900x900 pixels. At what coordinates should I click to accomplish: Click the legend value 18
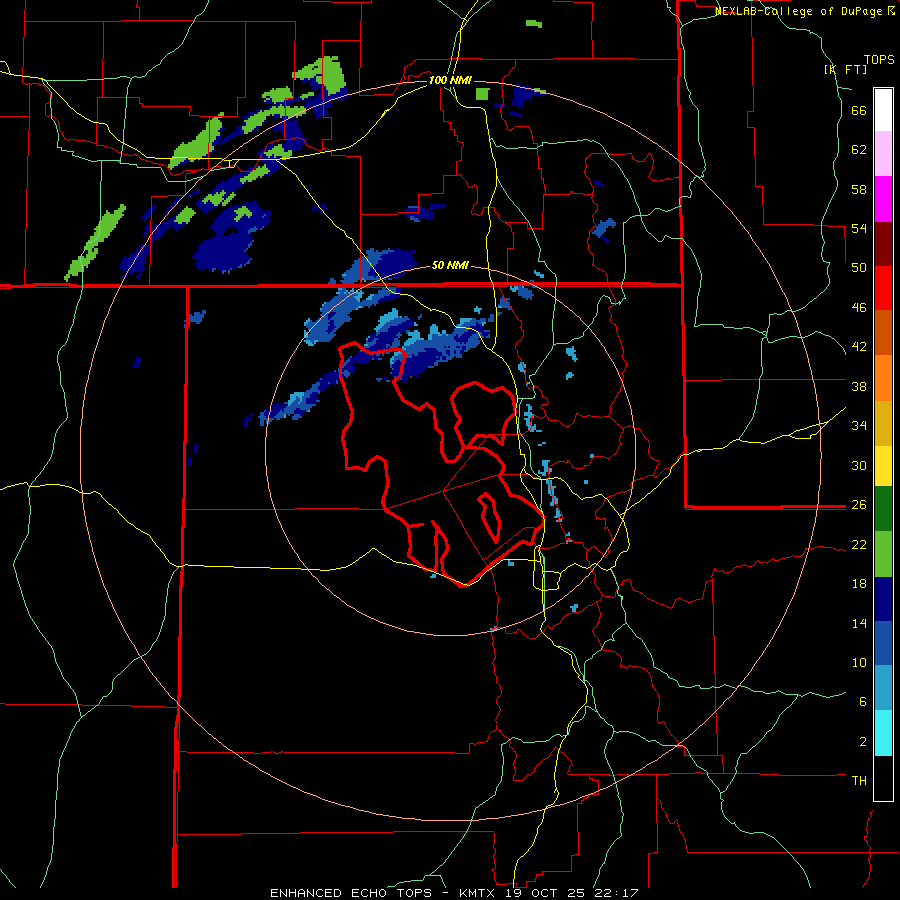click(x=859, y=584)
